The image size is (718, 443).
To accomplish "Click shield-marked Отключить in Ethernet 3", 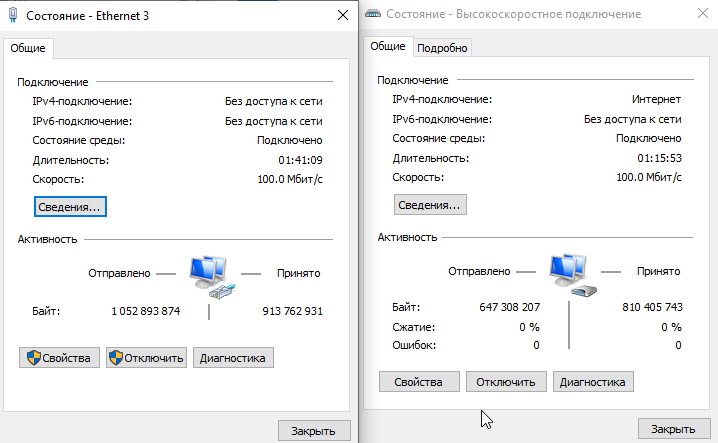I will tap(147, 358).
